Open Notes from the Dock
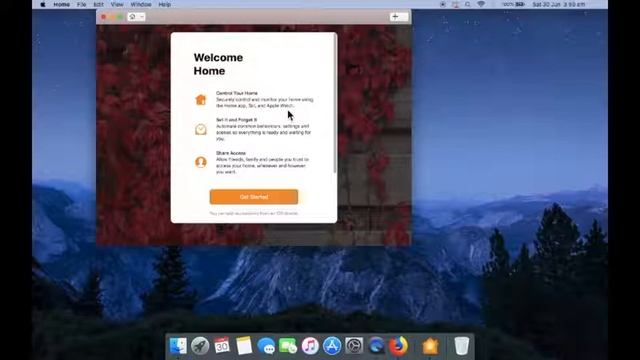 click(x=244, y=346)
